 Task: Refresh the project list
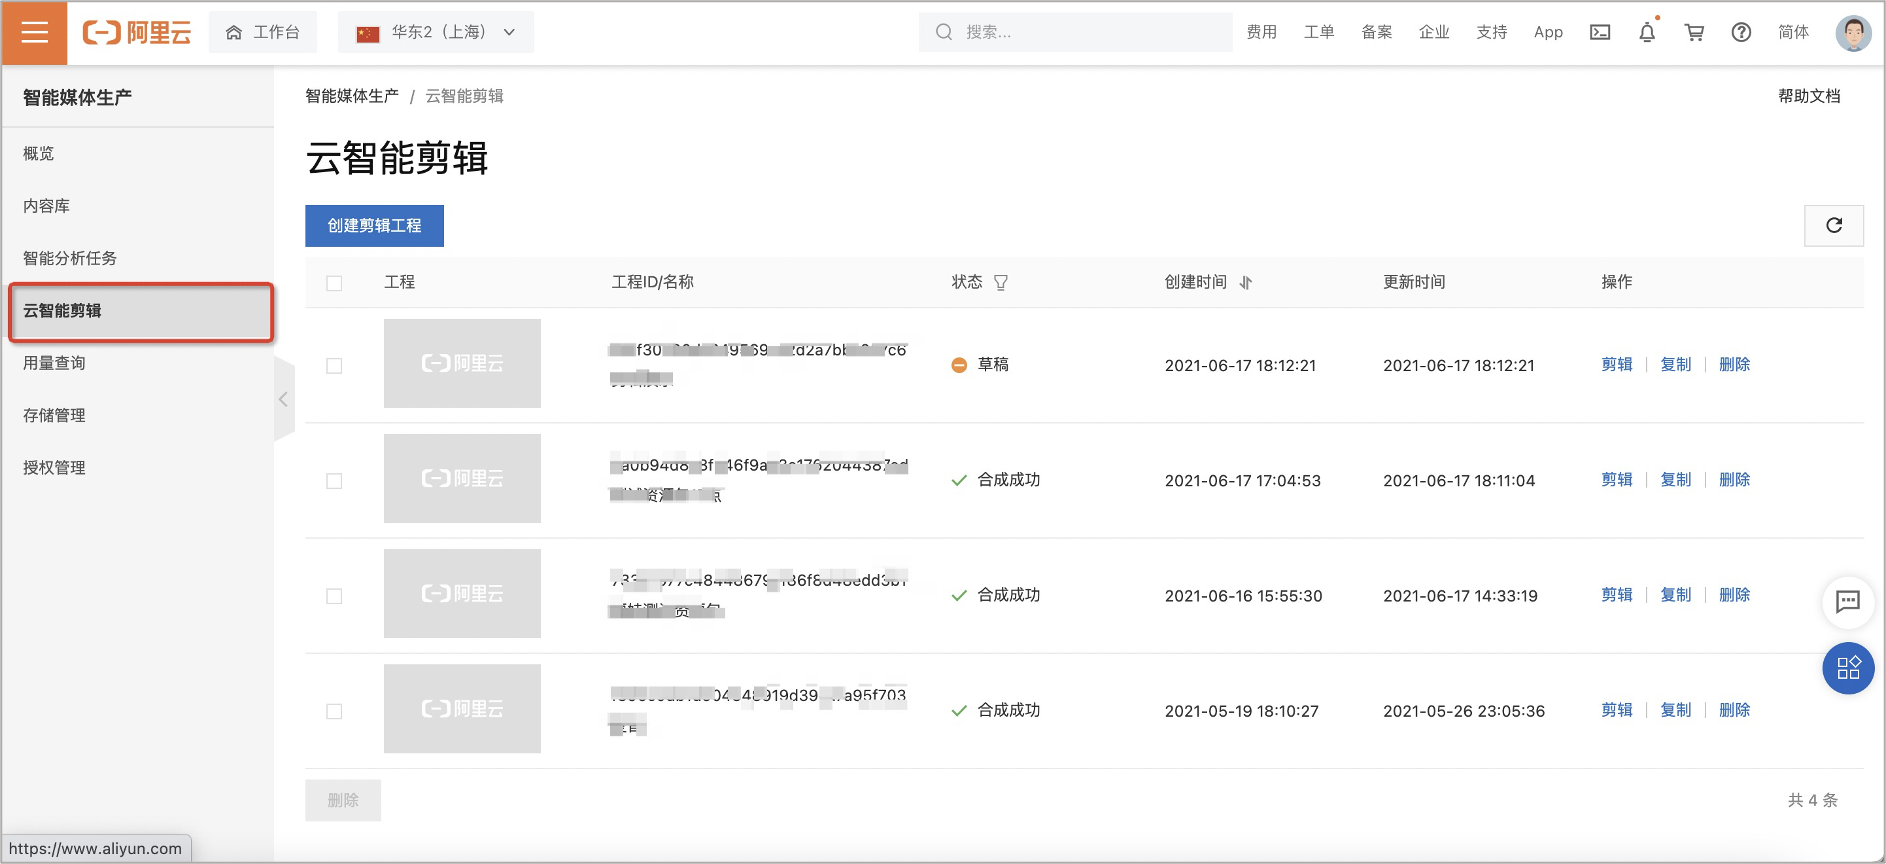tap(1834, 225)
